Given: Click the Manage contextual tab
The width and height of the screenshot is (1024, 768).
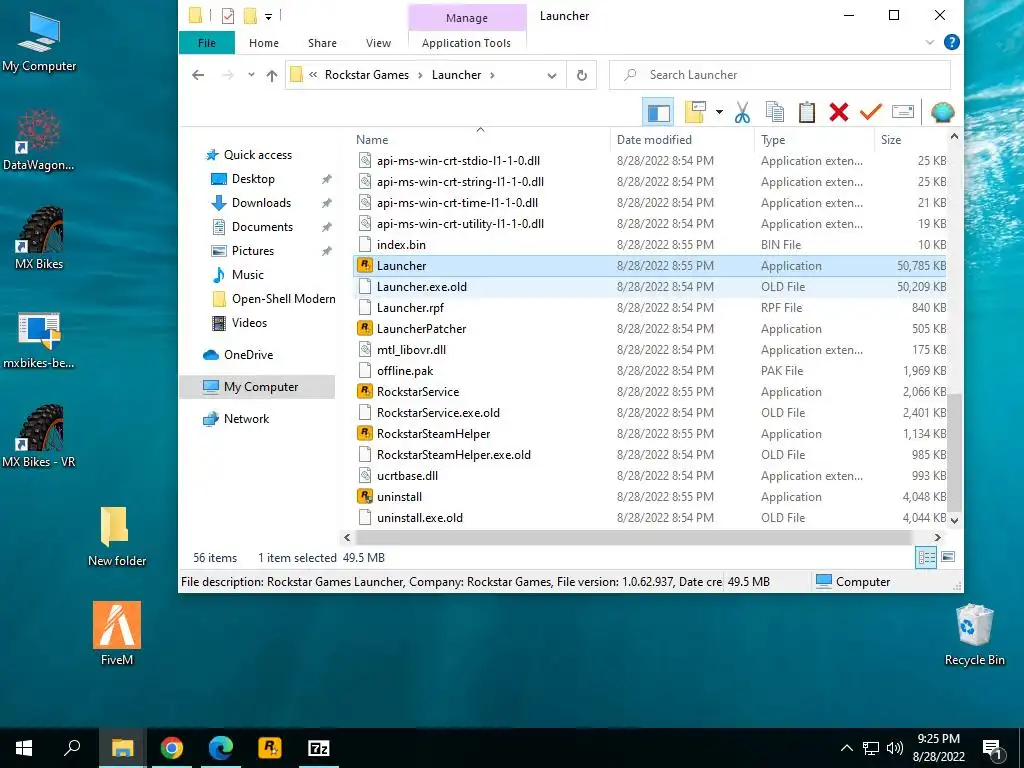Looking at the screenshot, I should tap(467, 18).
